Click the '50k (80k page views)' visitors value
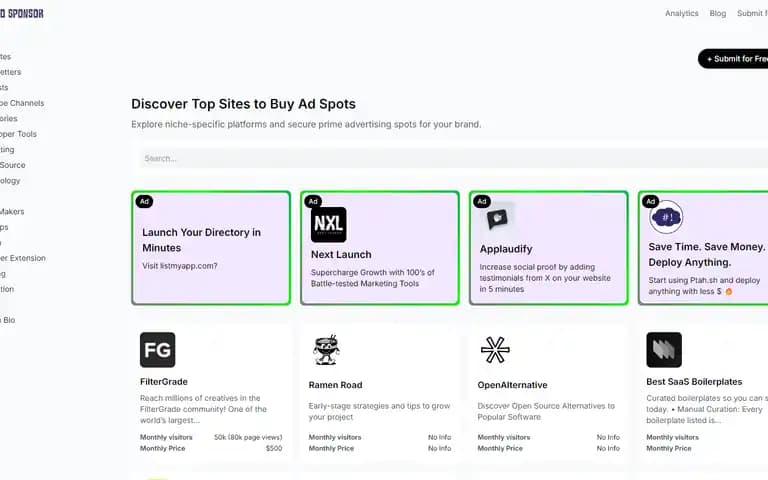768x480 pixels. 248,437
